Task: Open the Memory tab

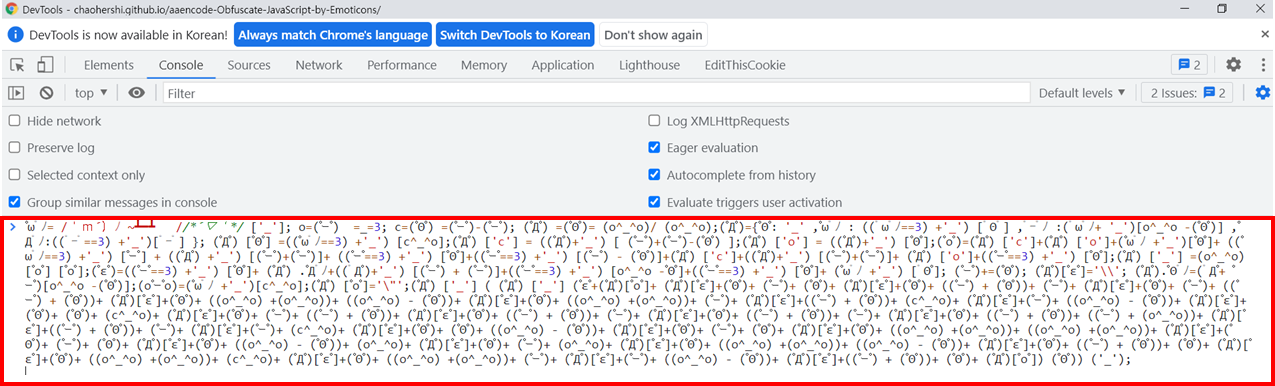Action: click(484, 65)
